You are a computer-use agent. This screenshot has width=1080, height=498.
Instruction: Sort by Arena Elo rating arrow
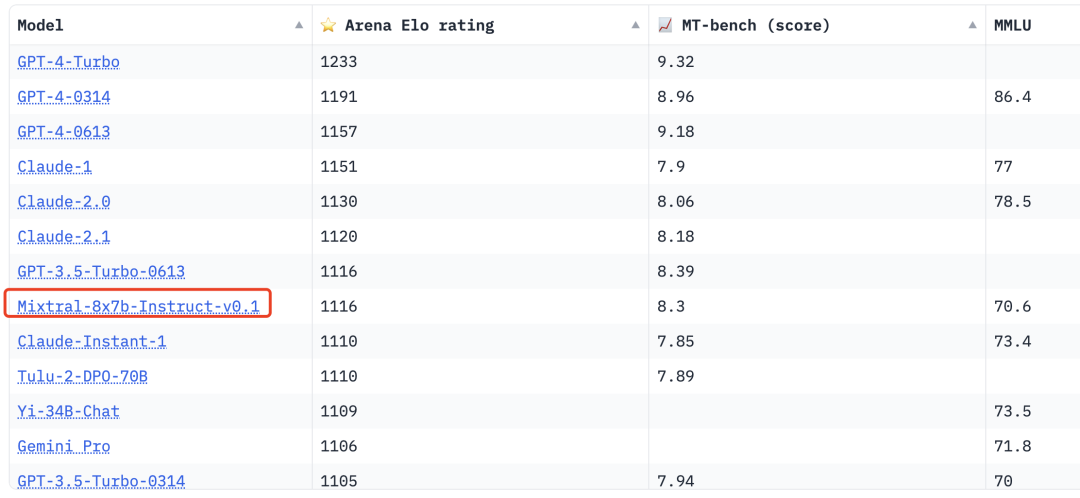point(635,25)
